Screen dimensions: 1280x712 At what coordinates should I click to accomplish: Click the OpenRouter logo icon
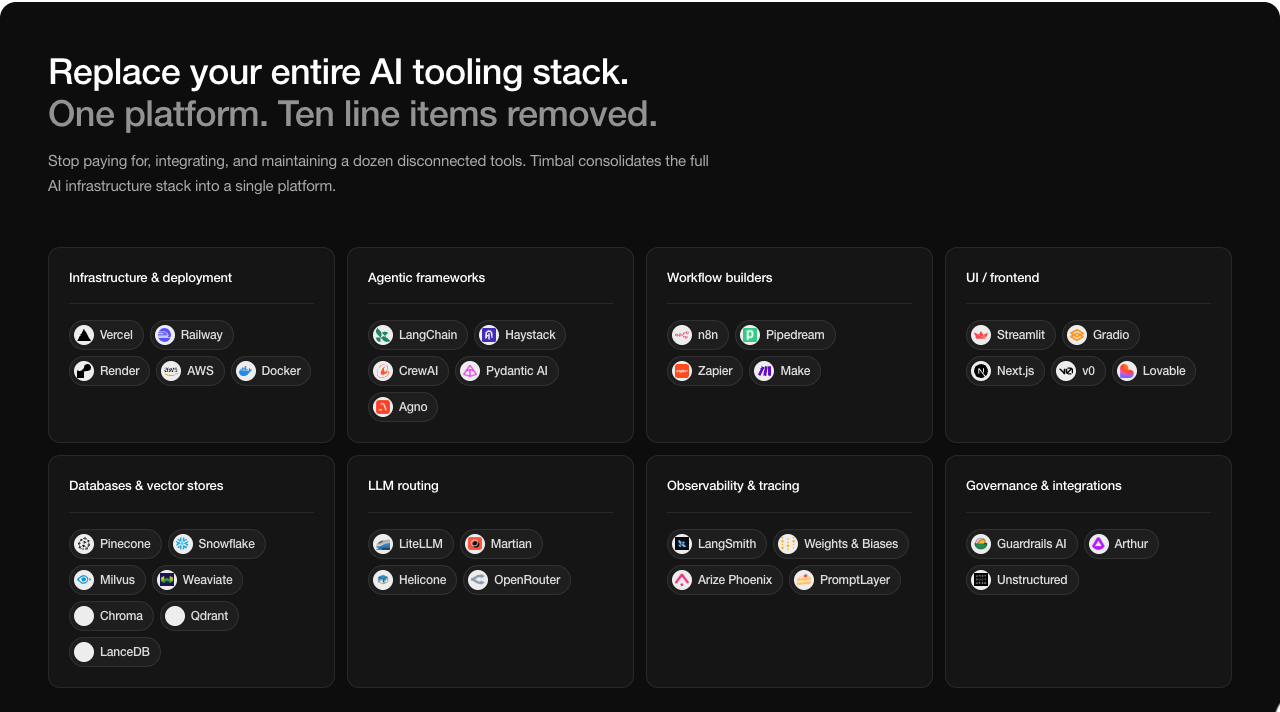(x=478, y=580)
